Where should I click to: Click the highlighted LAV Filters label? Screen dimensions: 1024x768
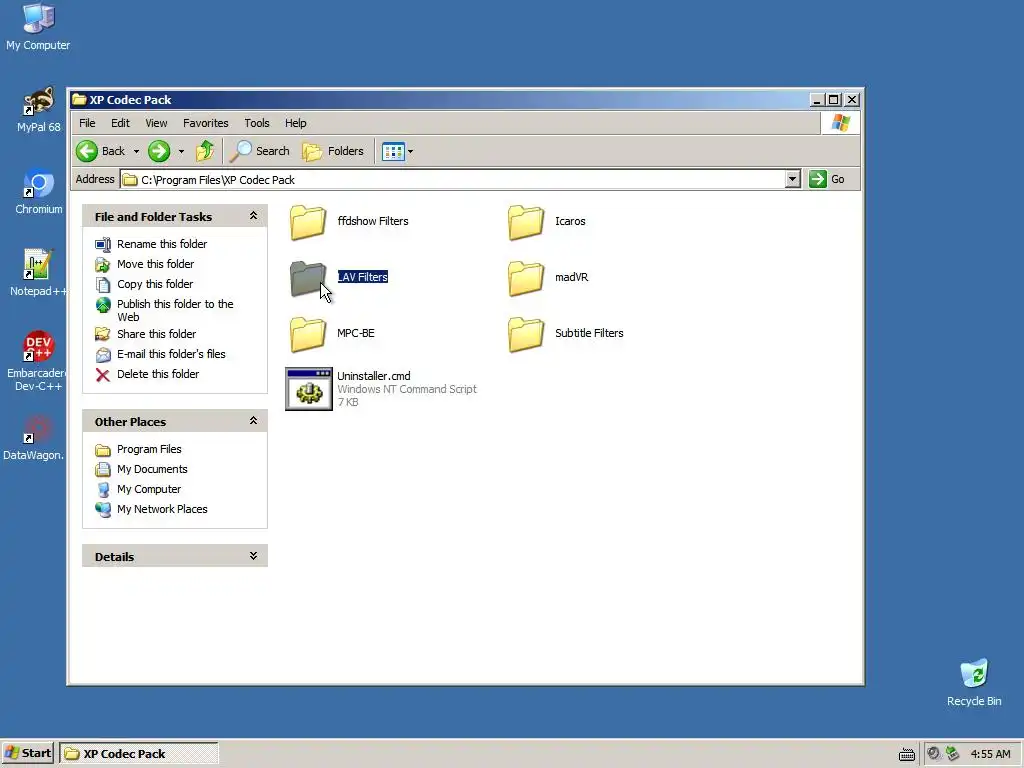pos(362,277)
